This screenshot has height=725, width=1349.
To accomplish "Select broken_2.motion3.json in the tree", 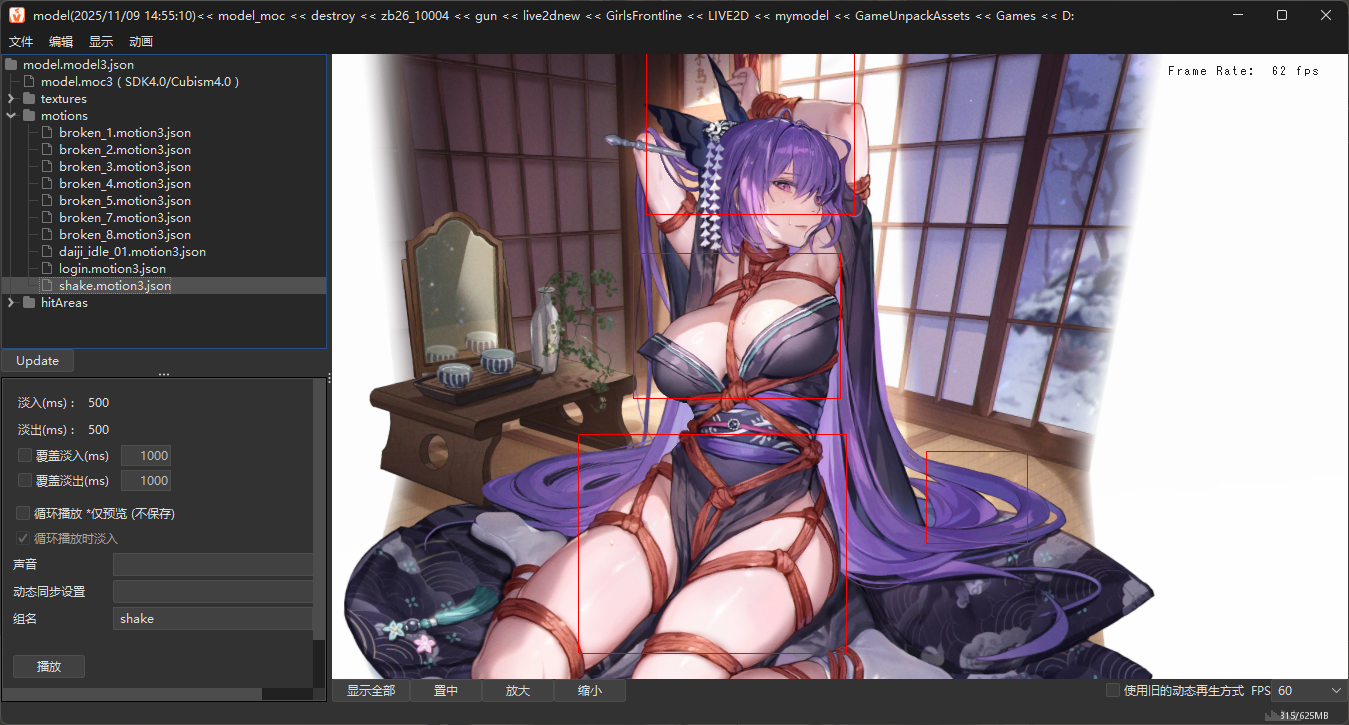I will [125, 149].
